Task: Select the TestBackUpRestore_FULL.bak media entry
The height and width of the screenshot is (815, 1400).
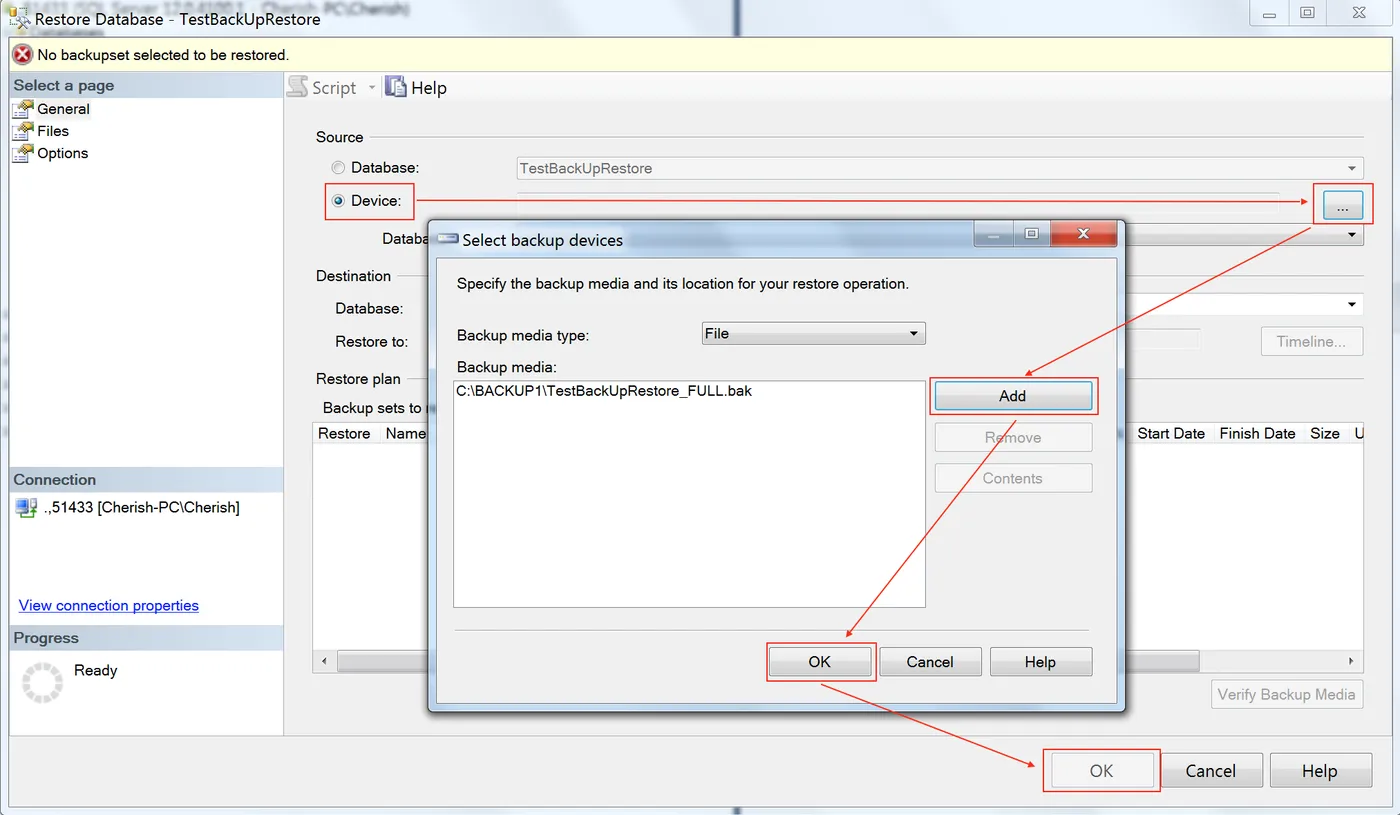Action: click(604, 391)
